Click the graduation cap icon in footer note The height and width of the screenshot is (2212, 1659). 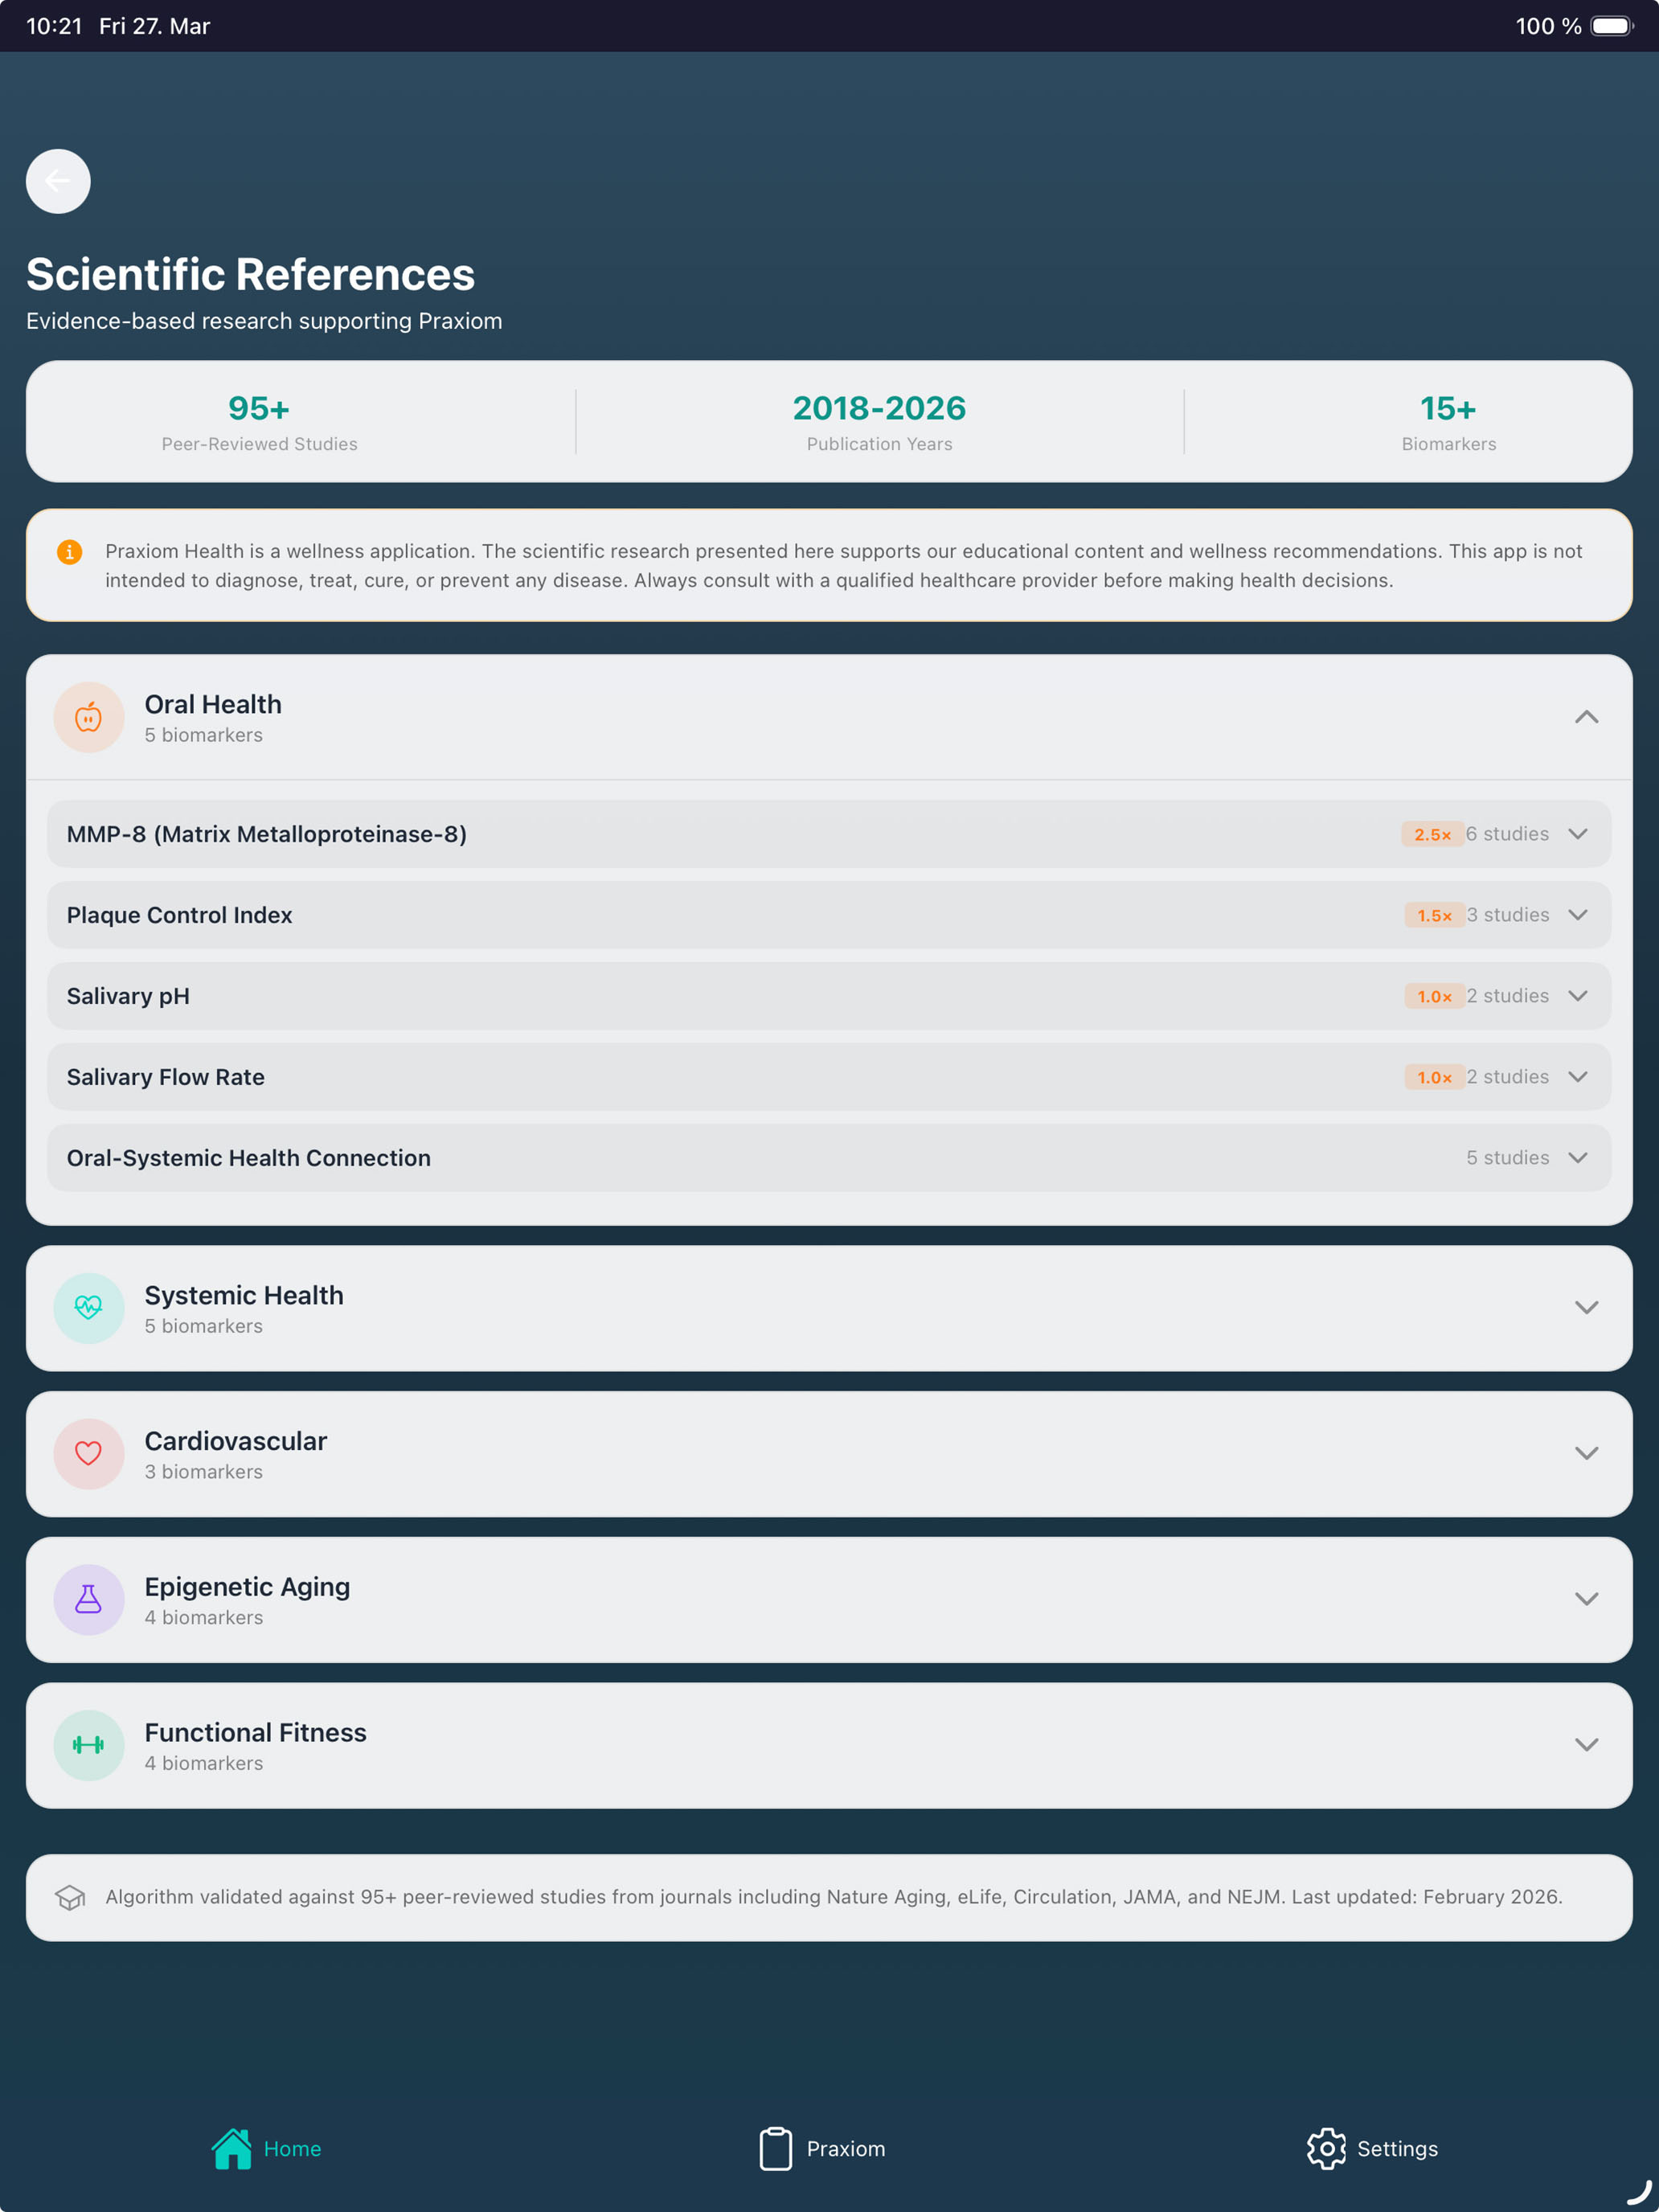coord(70,1898)
